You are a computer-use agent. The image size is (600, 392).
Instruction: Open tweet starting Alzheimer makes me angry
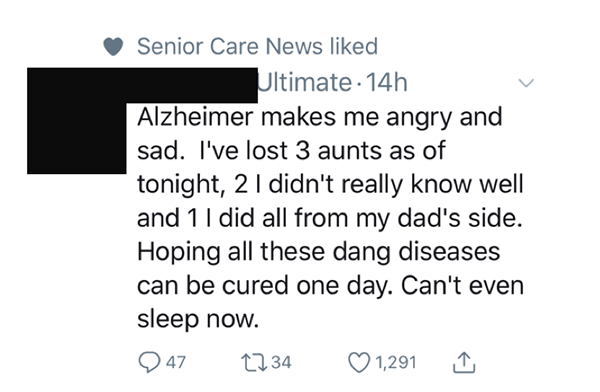[330, 217]
